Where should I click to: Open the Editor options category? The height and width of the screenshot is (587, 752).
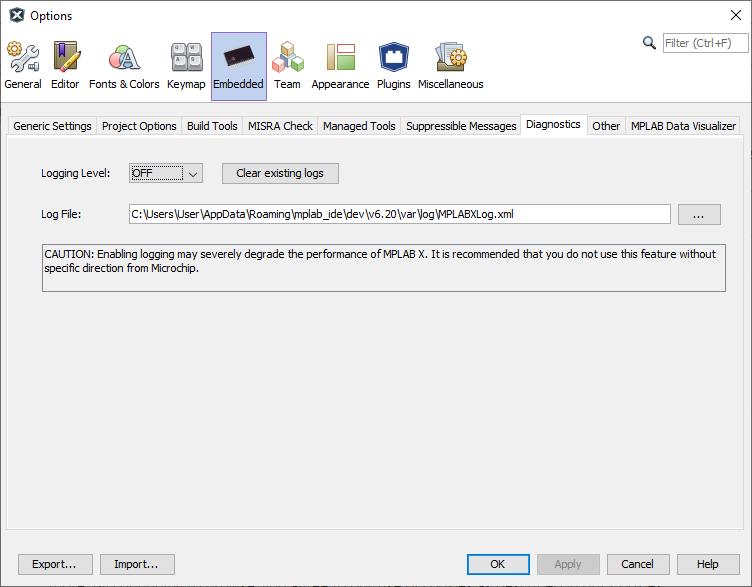pos(65,66)
